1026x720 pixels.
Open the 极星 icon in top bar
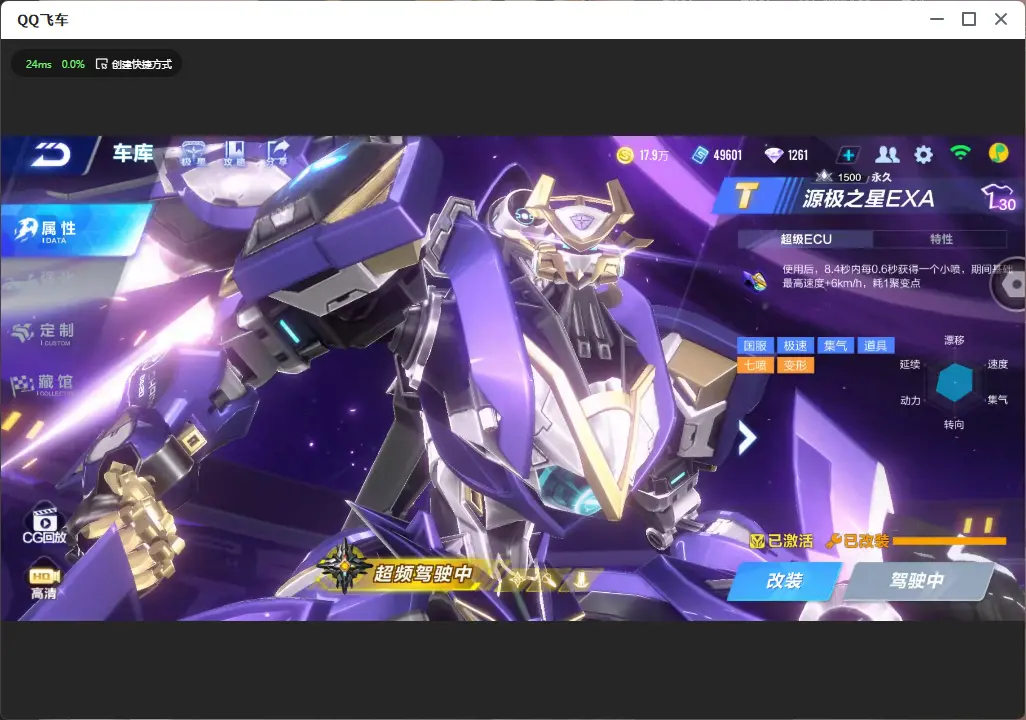pyautogui.click(x=192, y=153)
